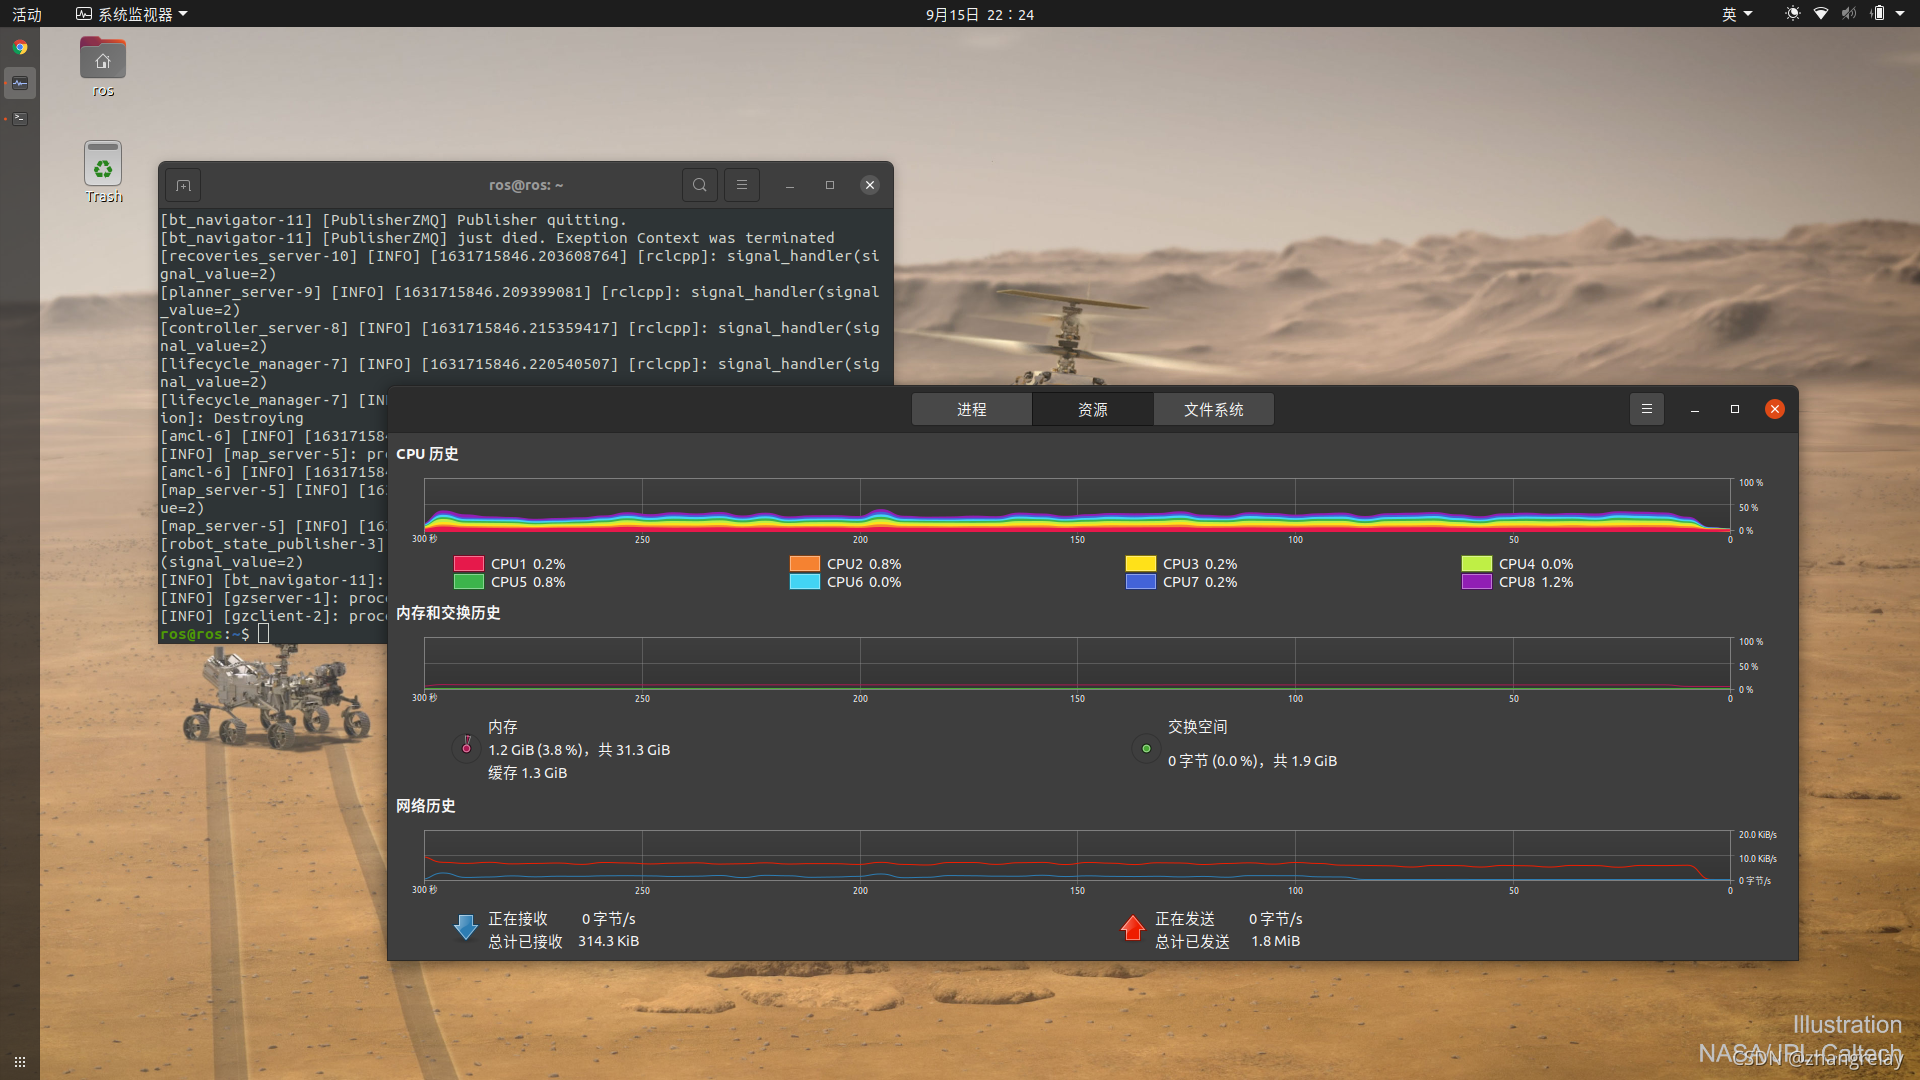Change the CPU8 purple color swatch
Viewport: 1920px width, 1080px height.
click(x=1476, y=582)
